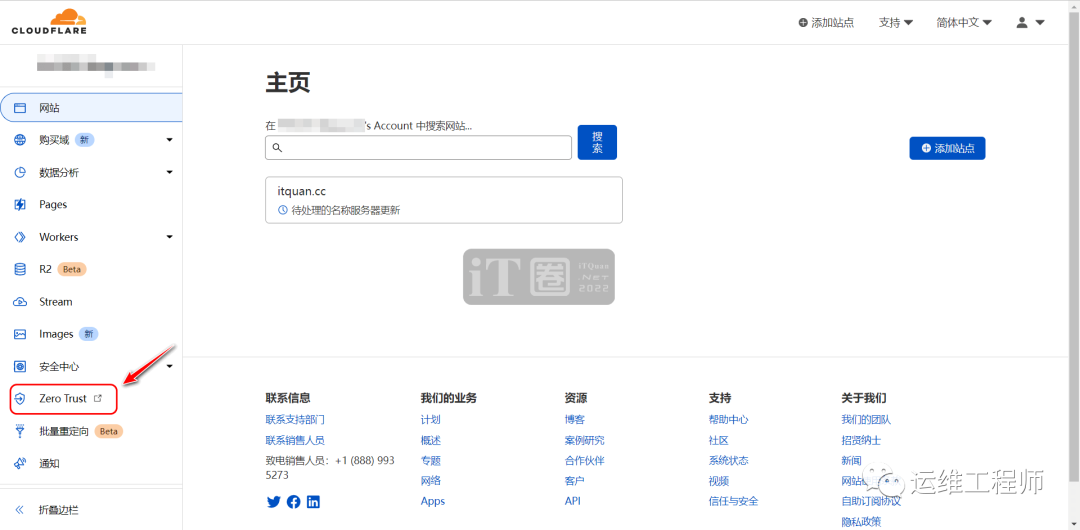Screen dimensions: 1080x530
Task: Click the Images picture icon
Action: [x=20, y=334]
